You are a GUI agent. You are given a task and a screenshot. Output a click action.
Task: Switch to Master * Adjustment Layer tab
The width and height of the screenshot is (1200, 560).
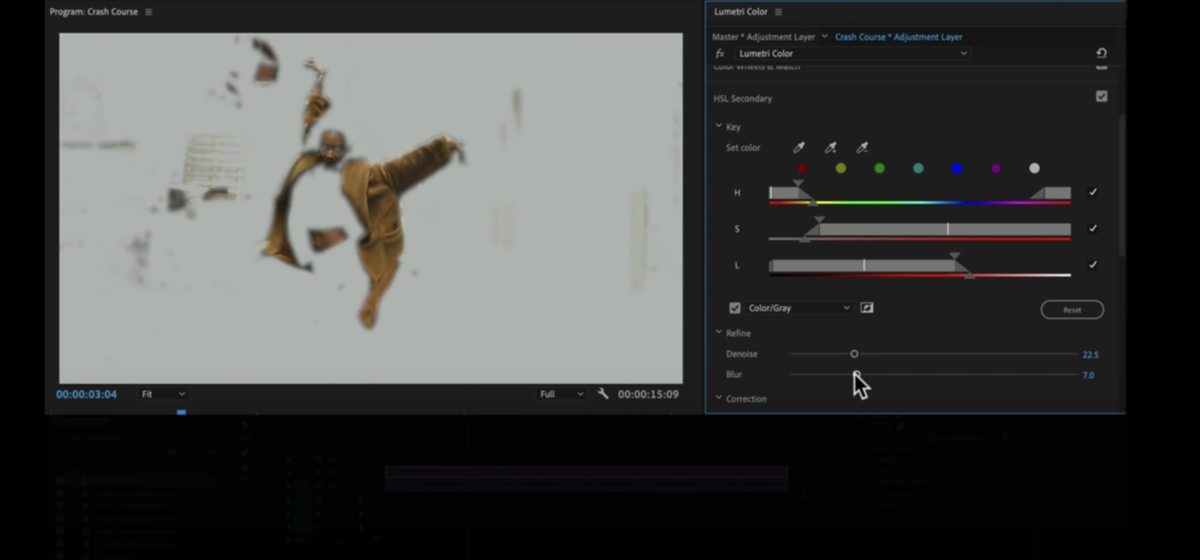(764, 37)
